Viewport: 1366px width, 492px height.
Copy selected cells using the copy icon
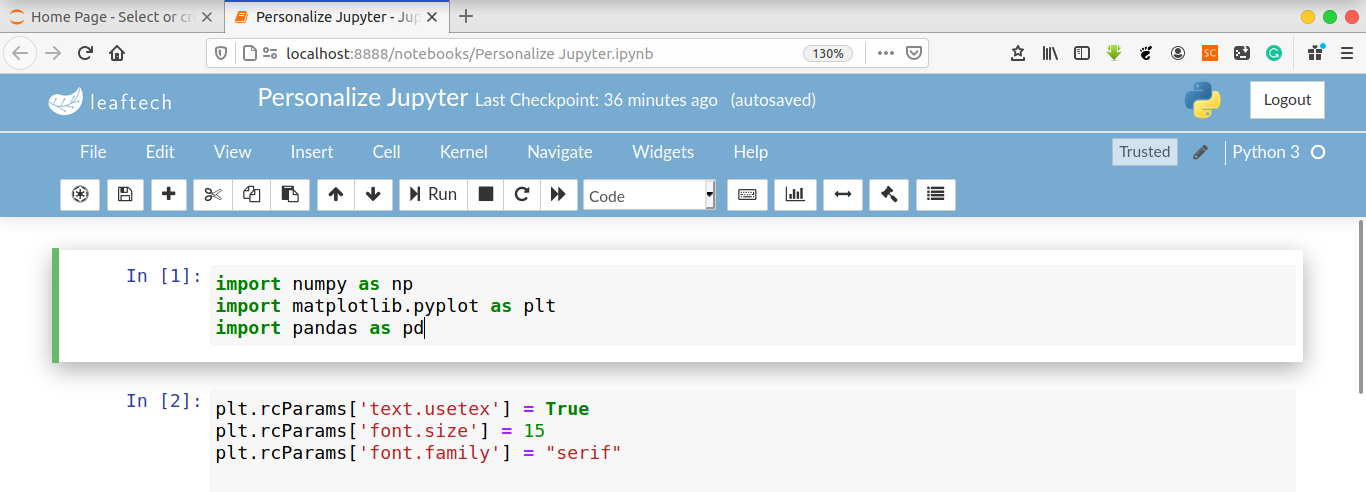pos(251,195)
